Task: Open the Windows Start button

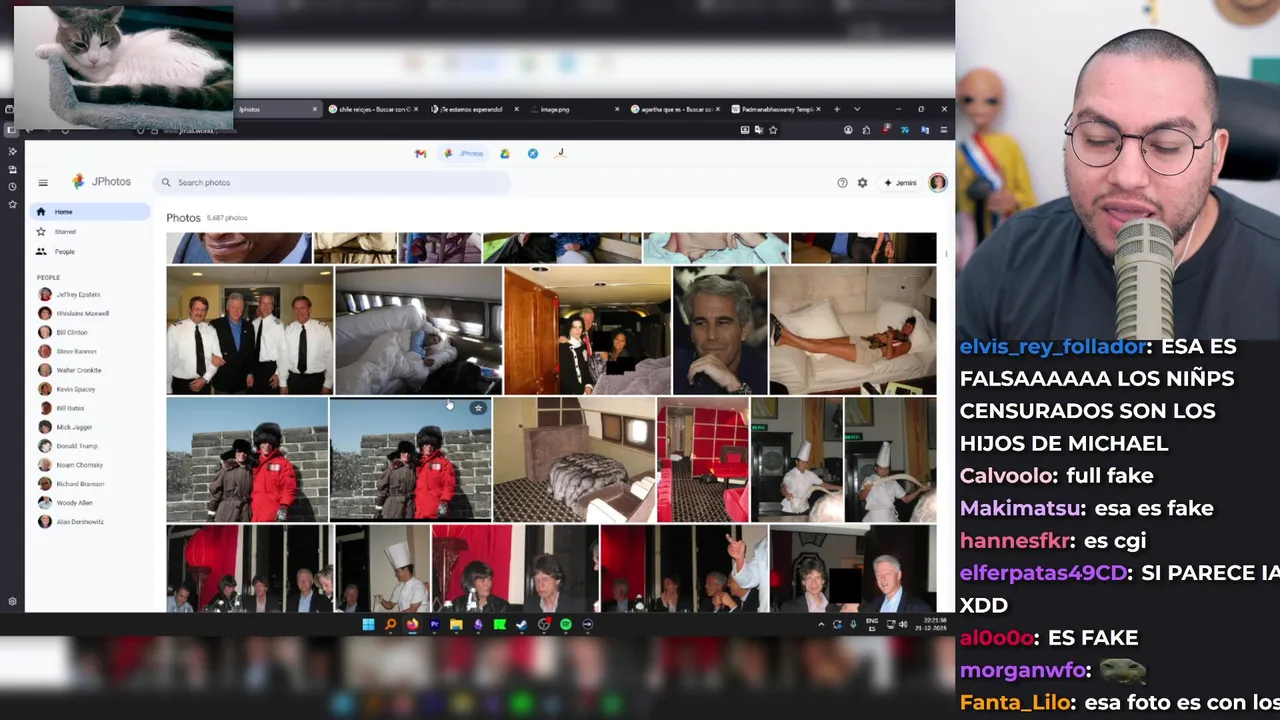Action: [x=368, y=625]
